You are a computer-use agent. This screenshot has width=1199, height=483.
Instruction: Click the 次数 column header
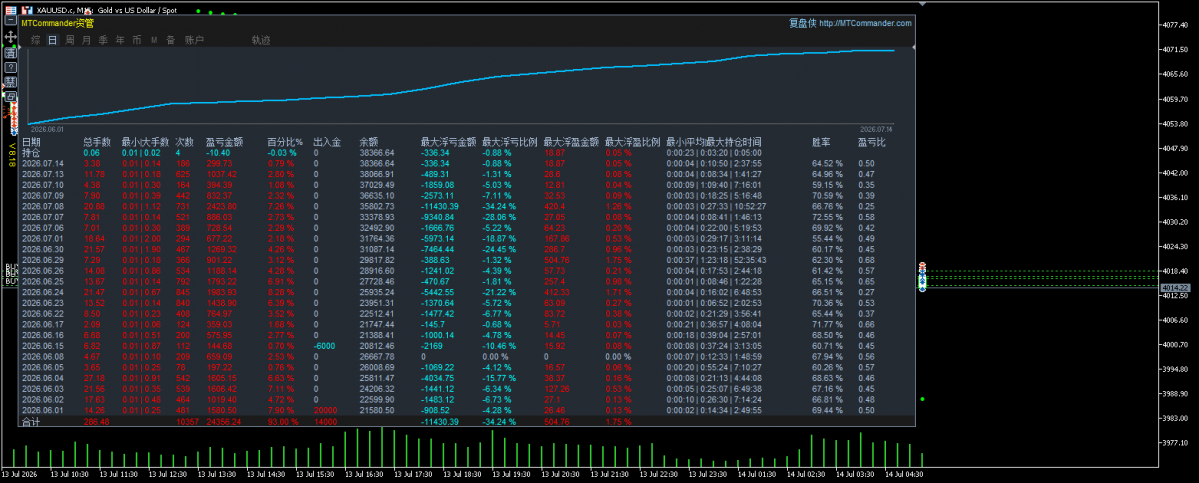(184, 142)
